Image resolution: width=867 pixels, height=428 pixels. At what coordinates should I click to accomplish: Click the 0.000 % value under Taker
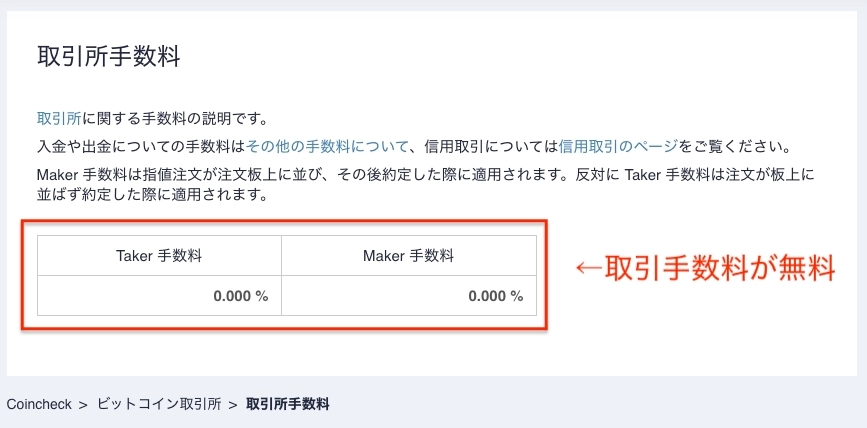[241, 296]
